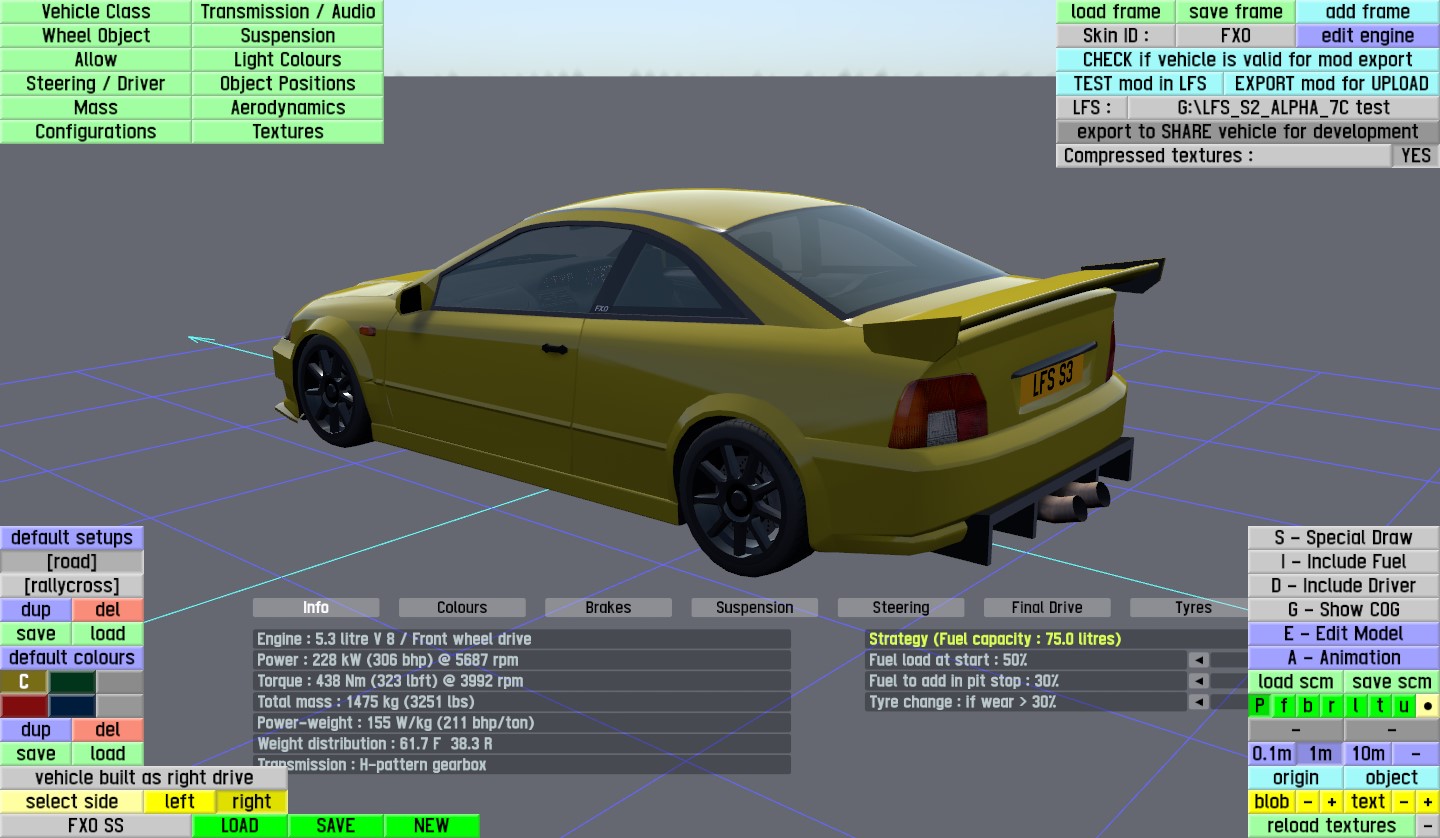1440x838 pixels.
Task: Decrease blob size with its minus button
Action: point(1307,802)
